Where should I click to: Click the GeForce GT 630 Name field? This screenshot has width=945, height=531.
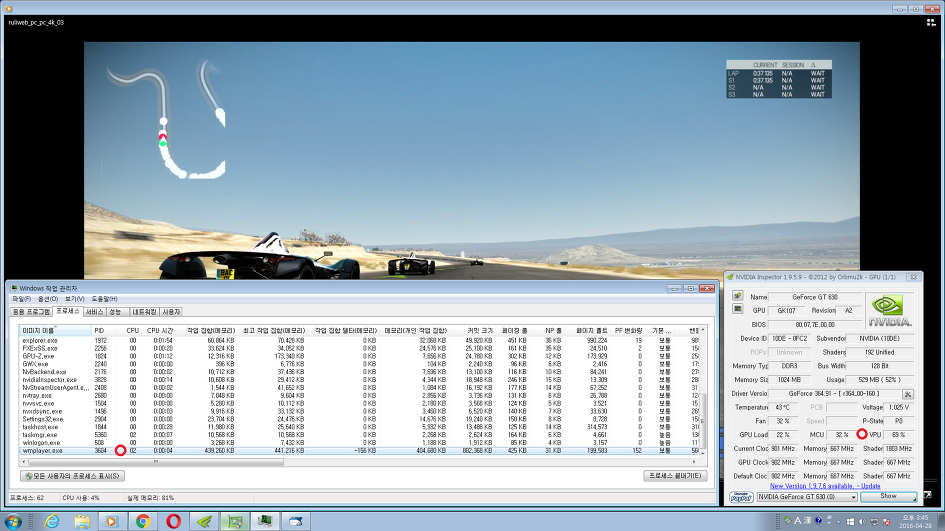[815, 297]
